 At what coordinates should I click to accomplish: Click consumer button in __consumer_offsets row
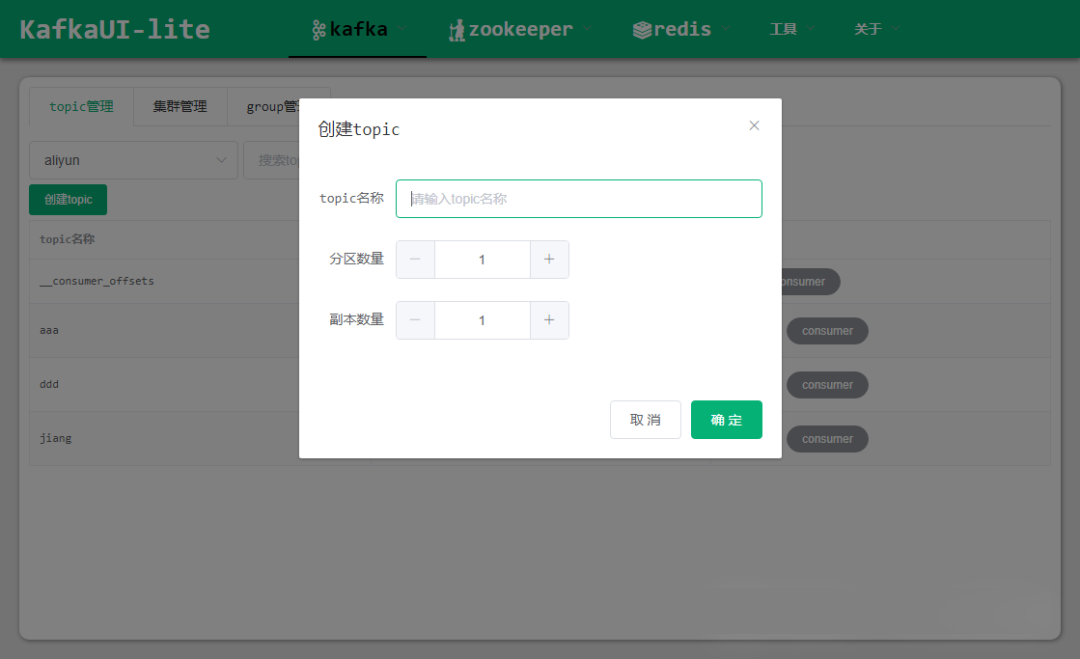811,282
